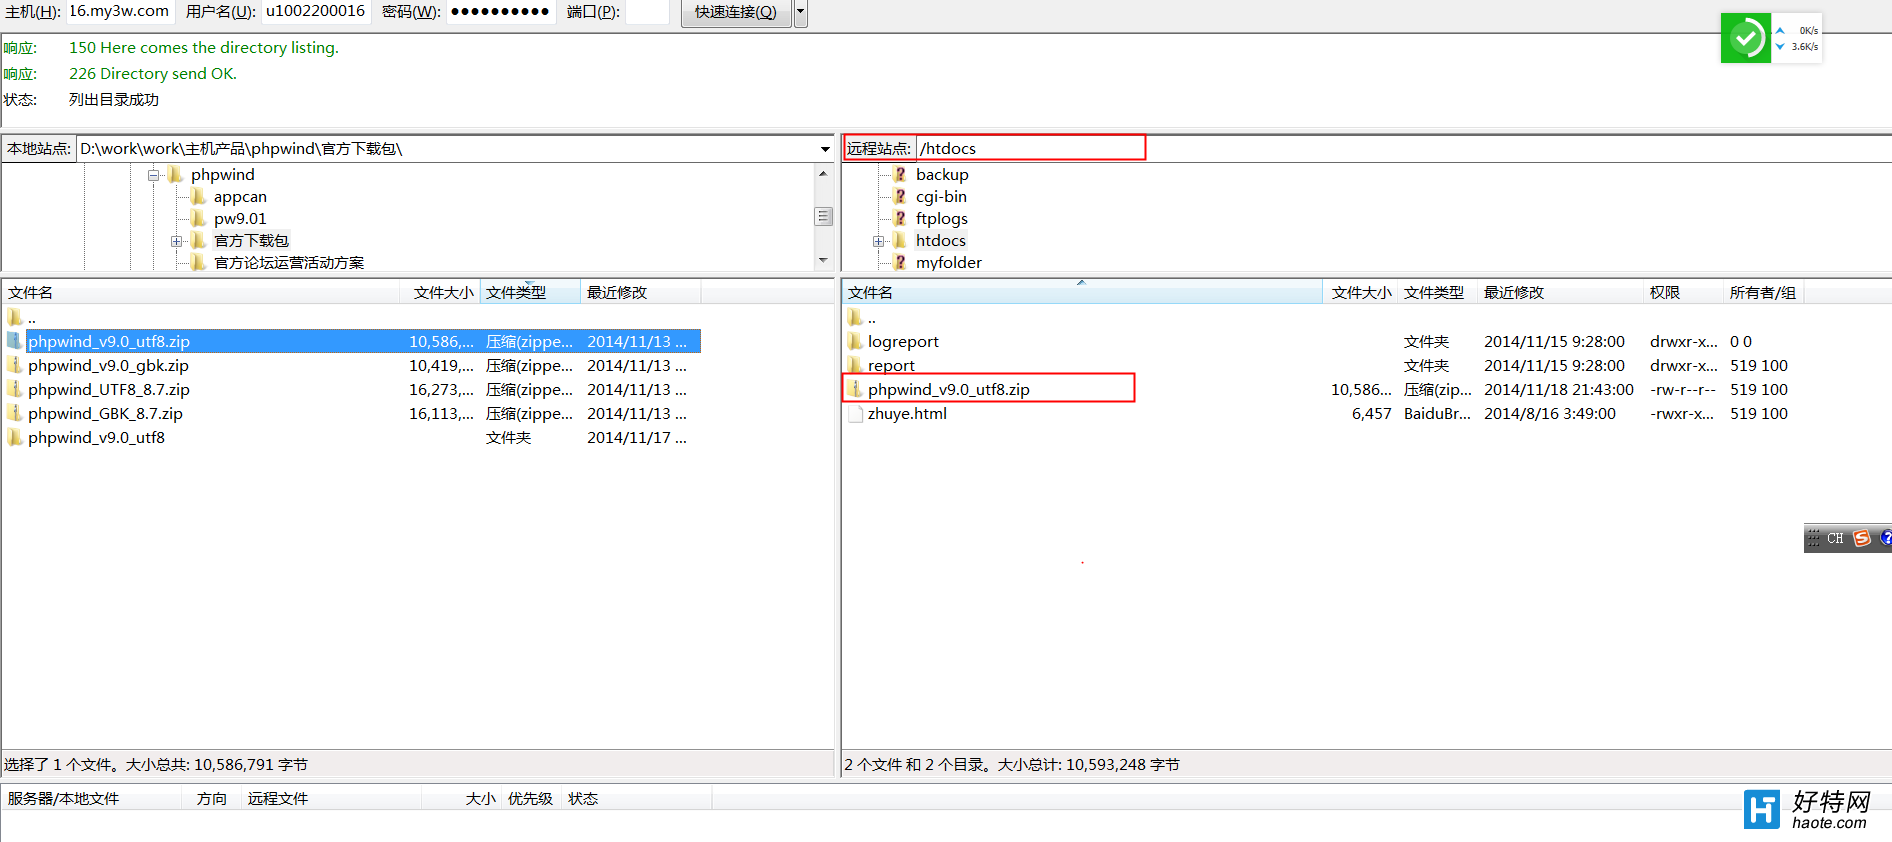1892x842 pixels.
Task: Select the pw9.01 folder in local tree
Action: [x=240, y=219]
